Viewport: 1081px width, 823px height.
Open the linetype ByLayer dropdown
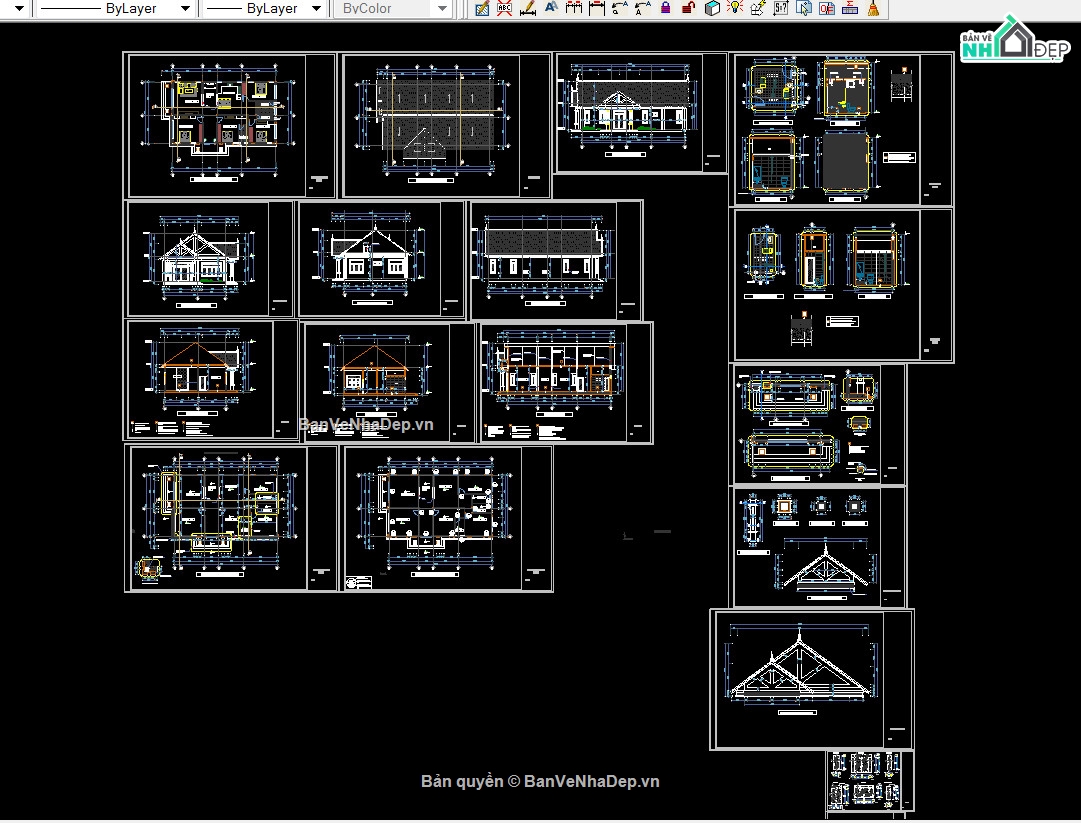pyautogui.click(x=184, y=8)
